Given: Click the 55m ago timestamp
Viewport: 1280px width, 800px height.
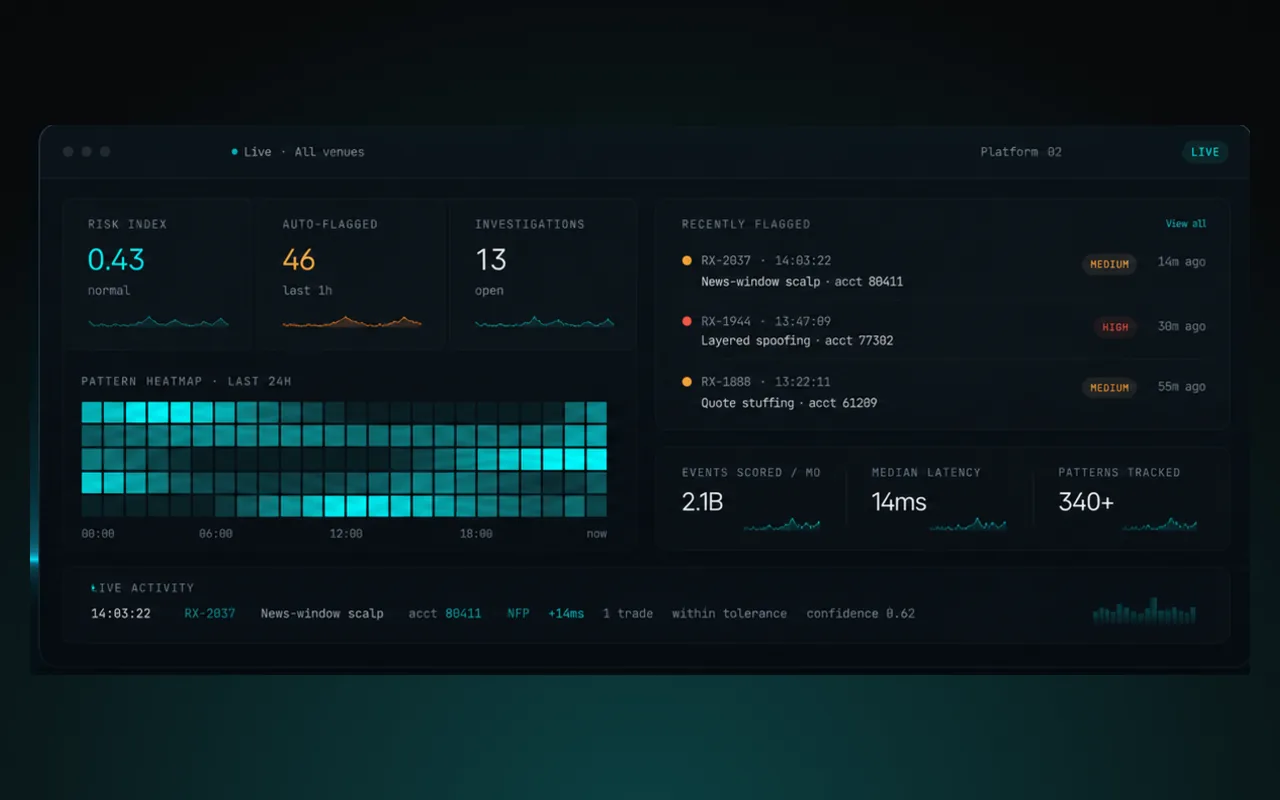Looking at the screenshot, I should (1182, 387).
